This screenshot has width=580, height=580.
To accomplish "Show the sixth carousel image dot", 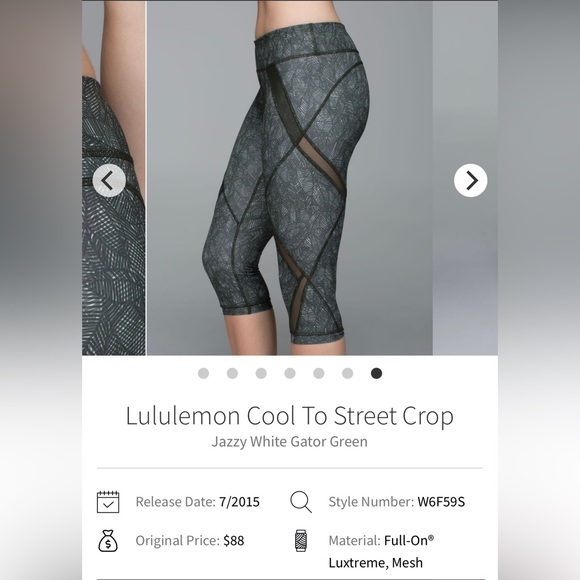I will click(x=348, y=373).
